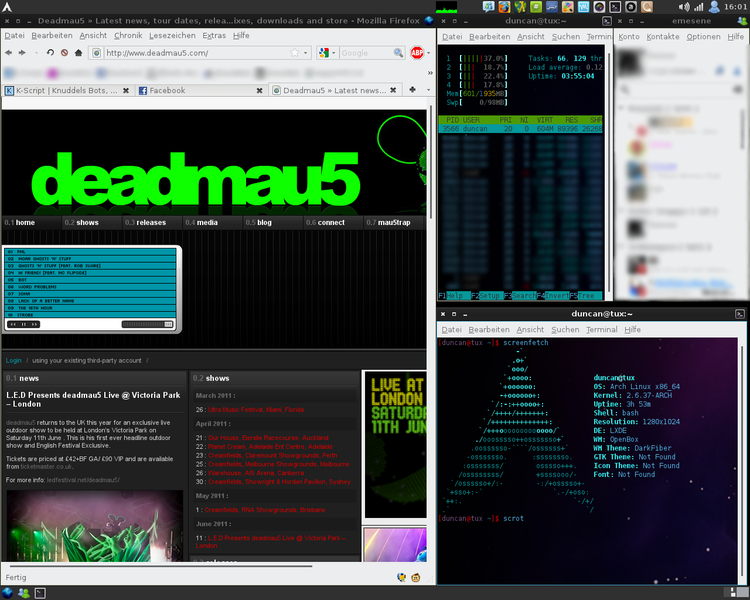Click the F1 Help button in htop
This screenshot has height=600, width=750.
pos(451,296)
